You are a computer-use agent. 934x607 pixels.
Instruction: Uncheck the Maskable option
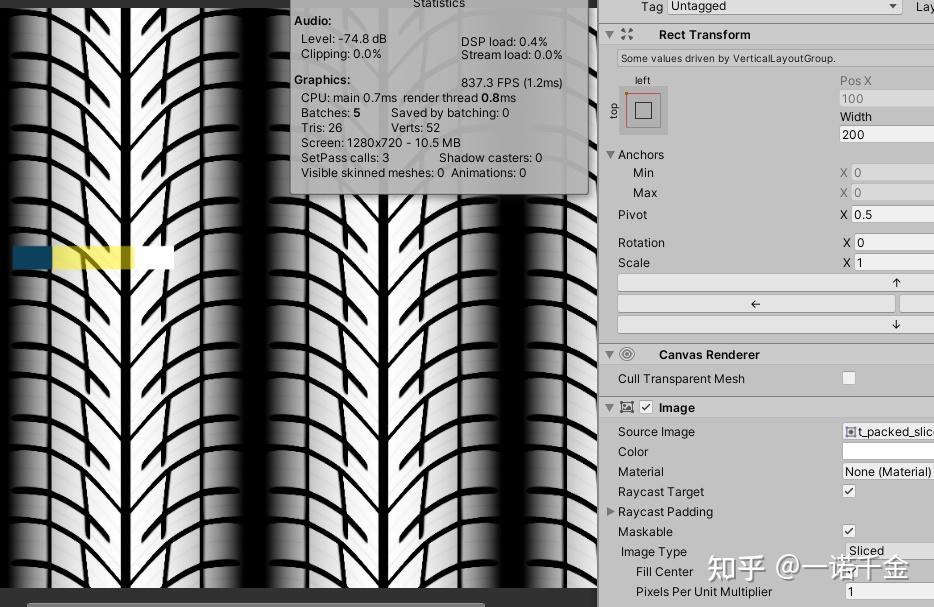[x=848, y=531]
